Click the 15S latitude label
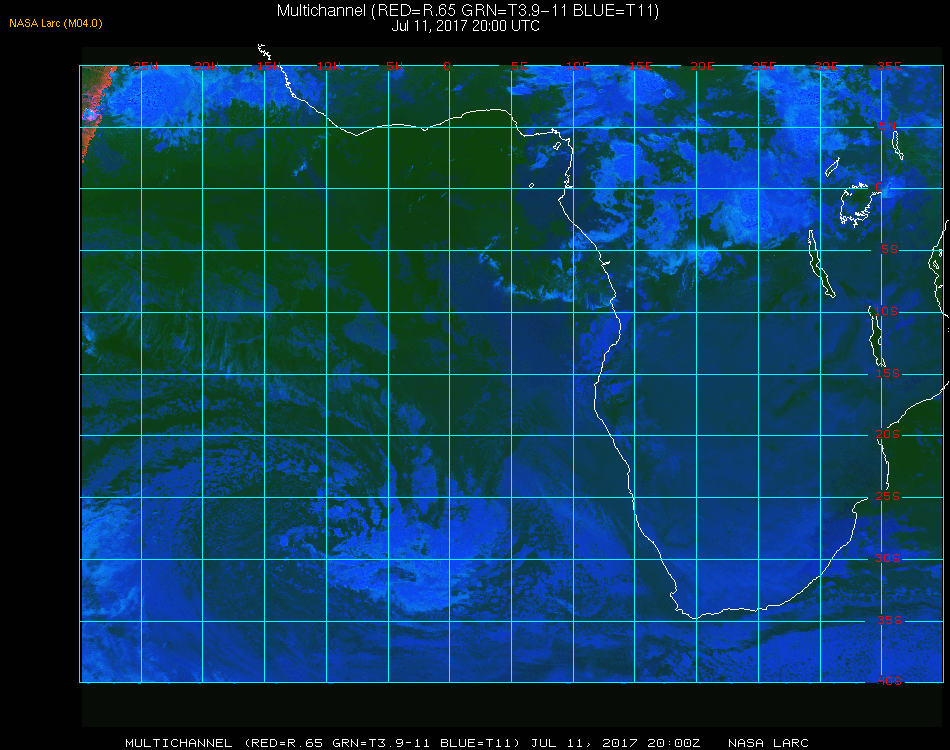This screenshot has height=750, width=950. point(888,373)
